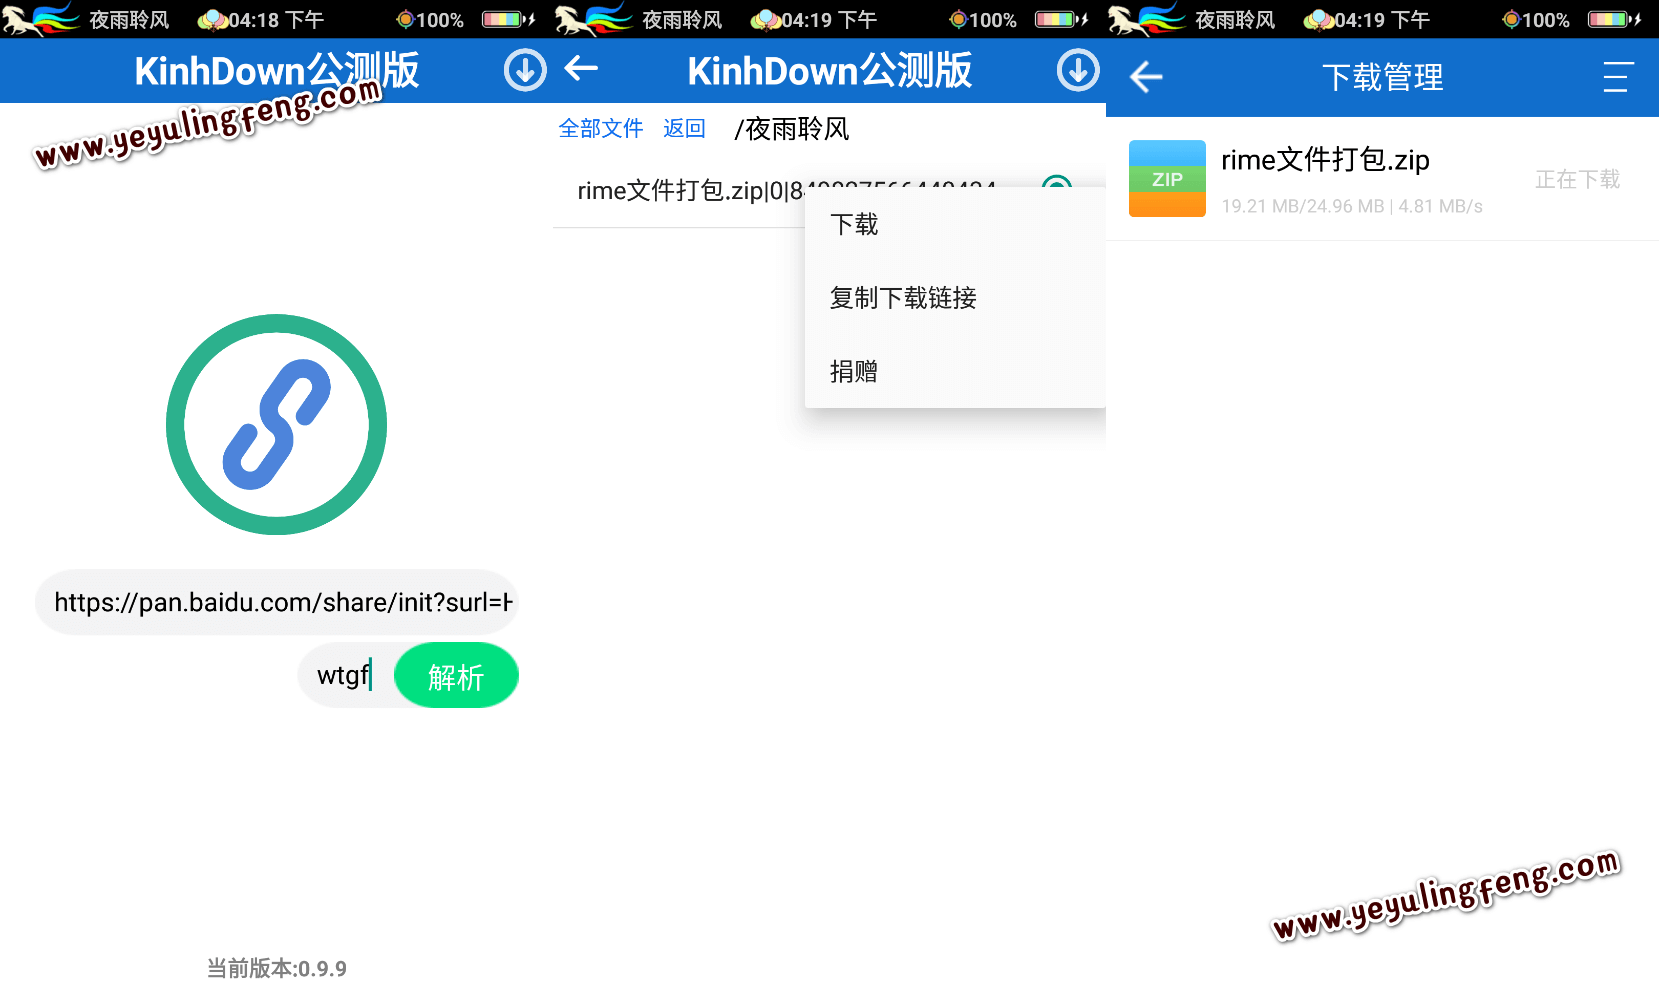Viewport: 1659px width, 983px height.
Task: Tap the 下载管理 header title
Action: [x=1383, y=77]
